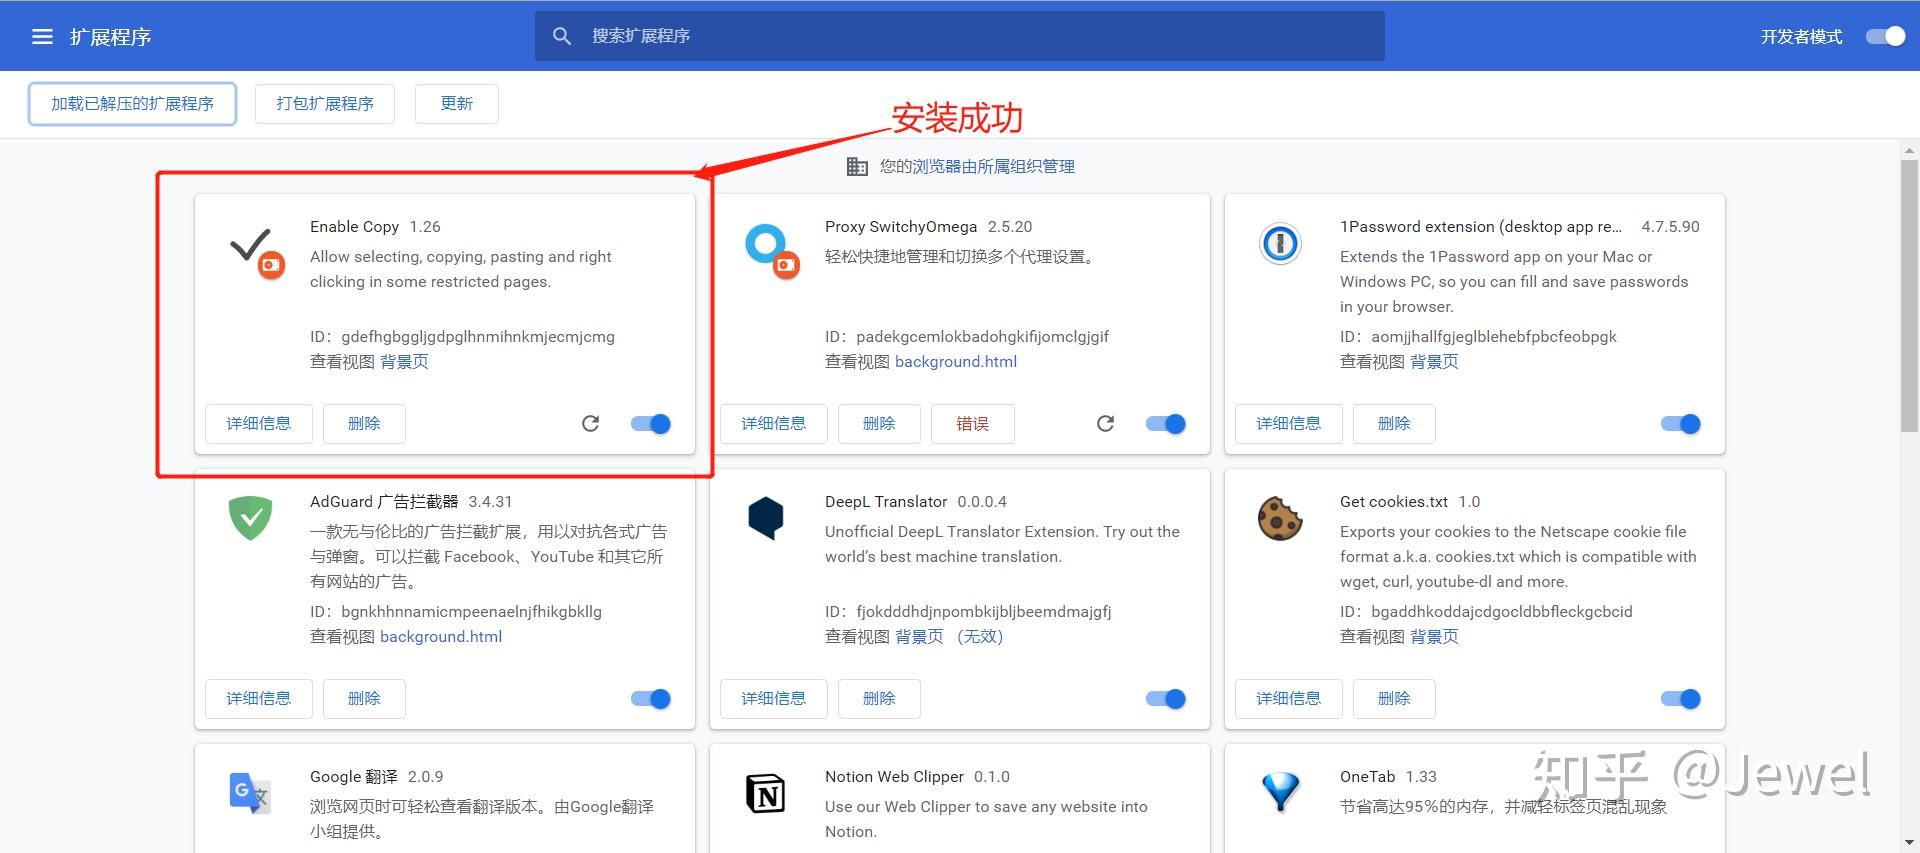Click the Notion Web Clipper title

click(894, 777)
